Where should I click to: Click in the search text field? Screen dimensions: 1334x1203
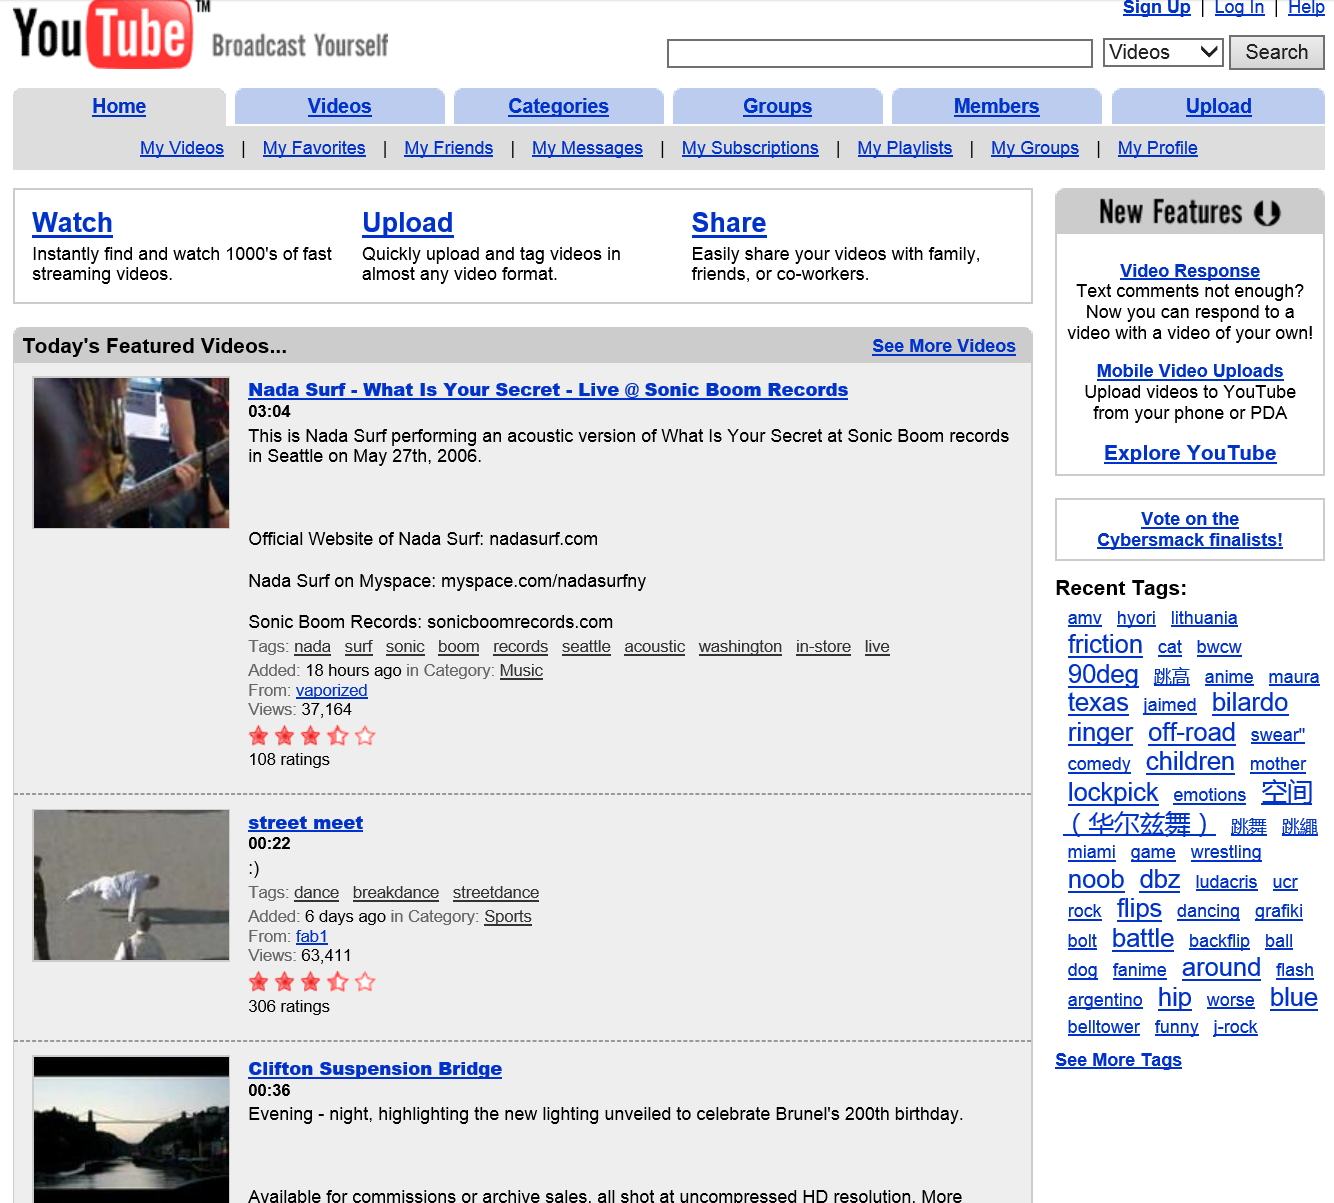tap(879, 53)
